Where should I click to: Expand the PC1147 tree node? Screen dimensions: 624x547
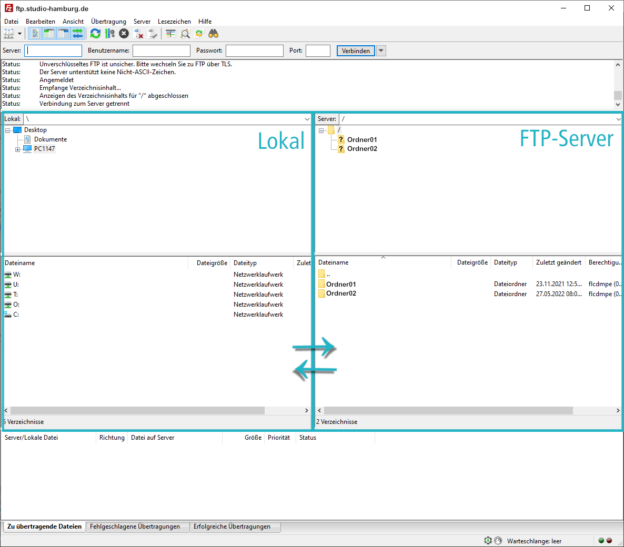17,148
